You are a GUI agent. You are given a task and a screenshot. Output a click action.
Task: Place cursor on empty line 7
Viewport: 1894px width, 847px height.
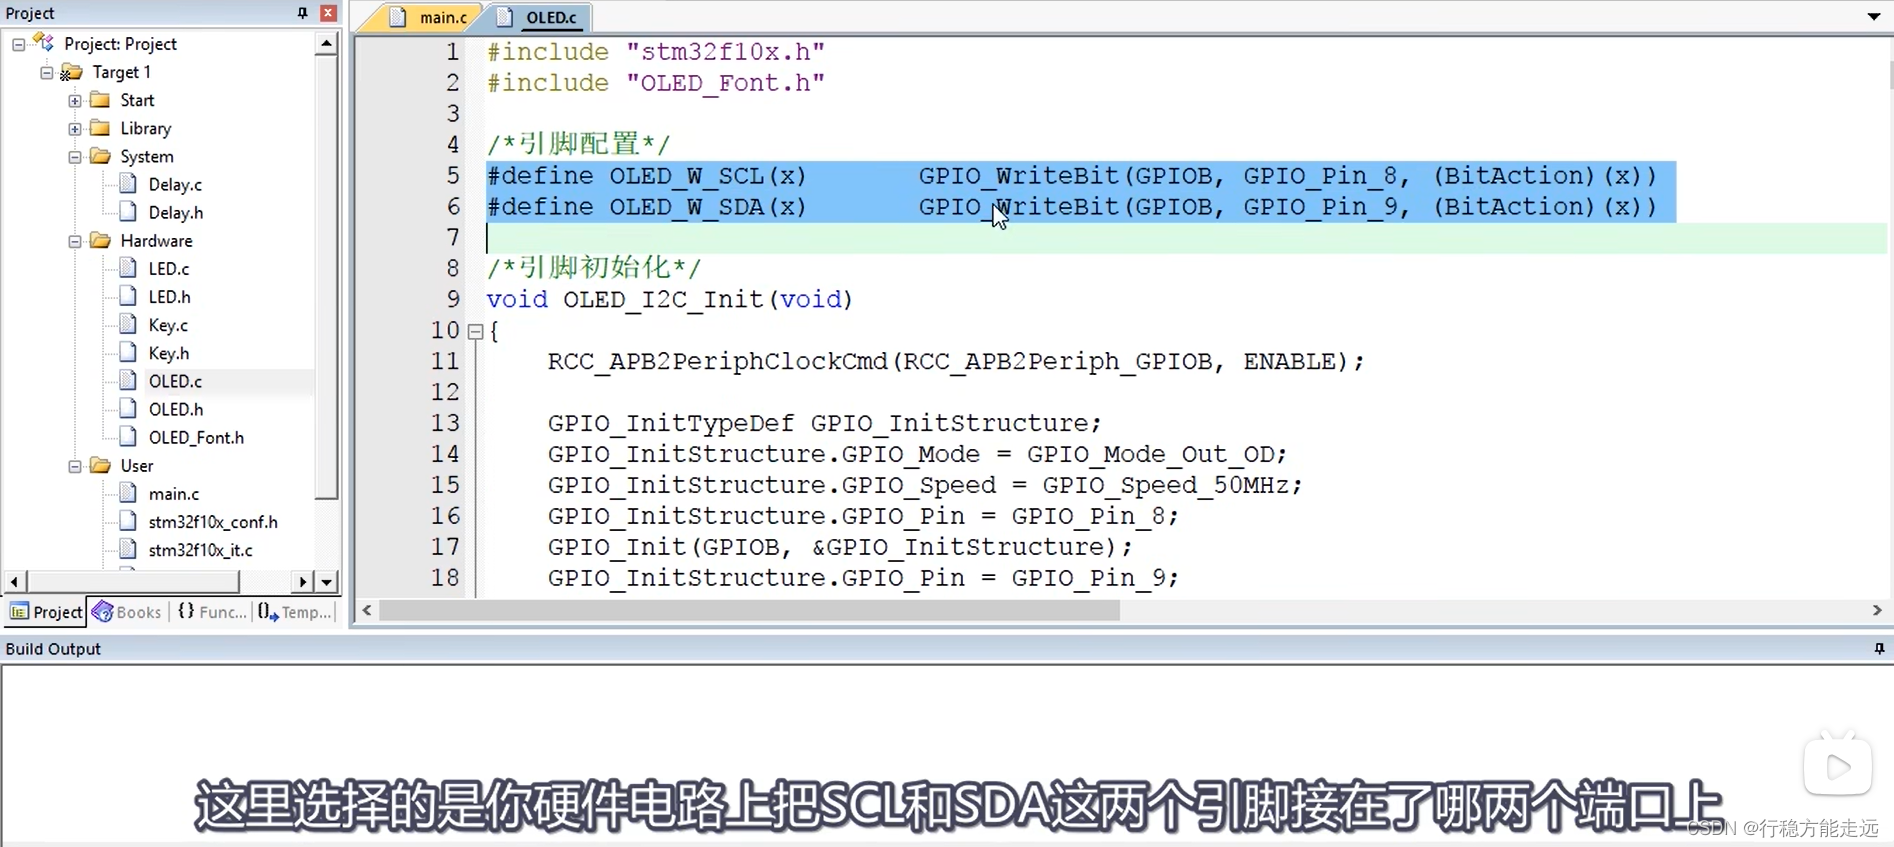(1186, 238)
